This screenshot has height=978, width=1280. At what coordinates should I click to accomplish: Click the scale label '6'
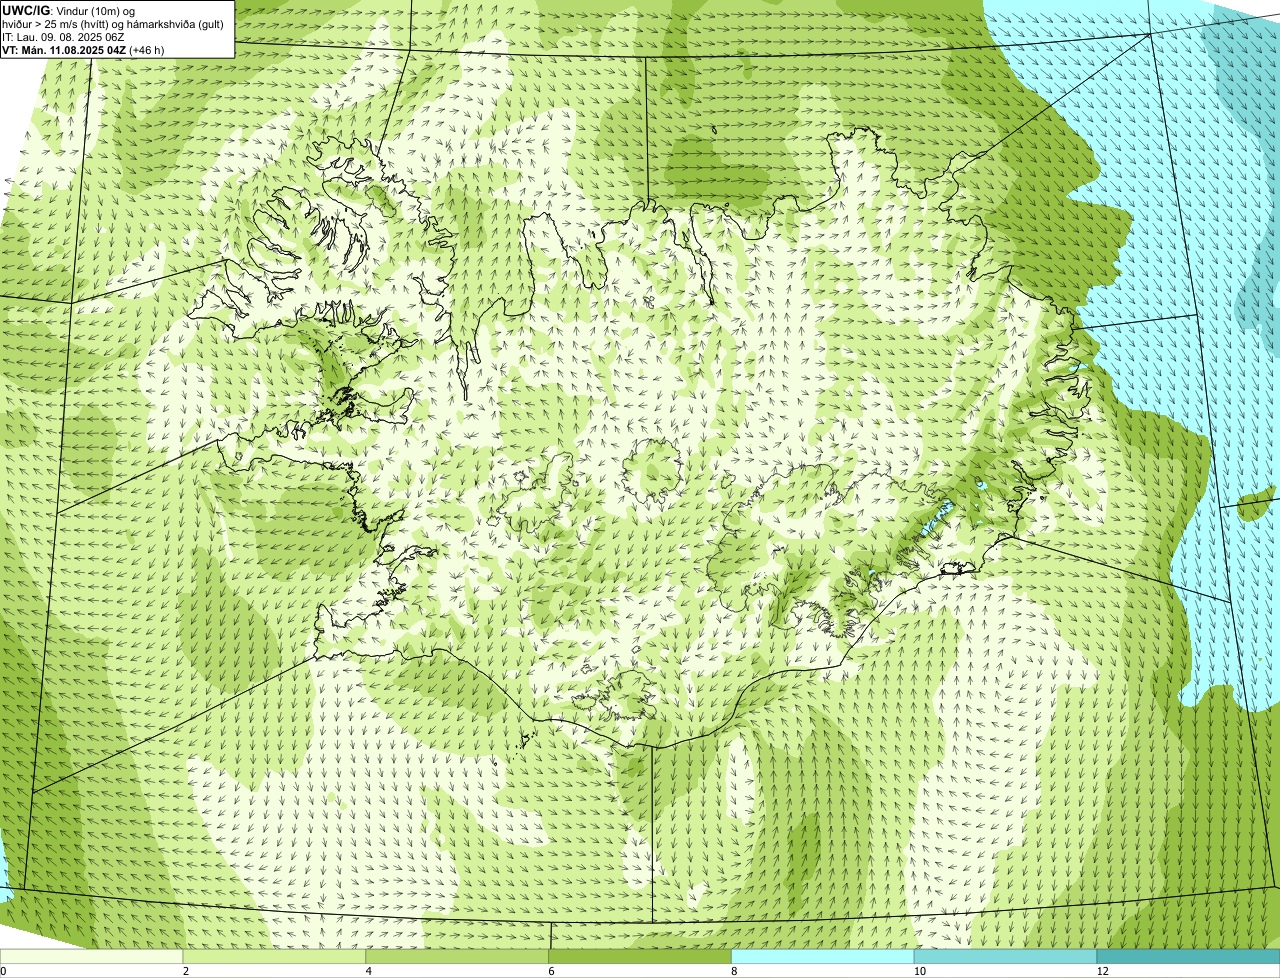coord(551,971)
